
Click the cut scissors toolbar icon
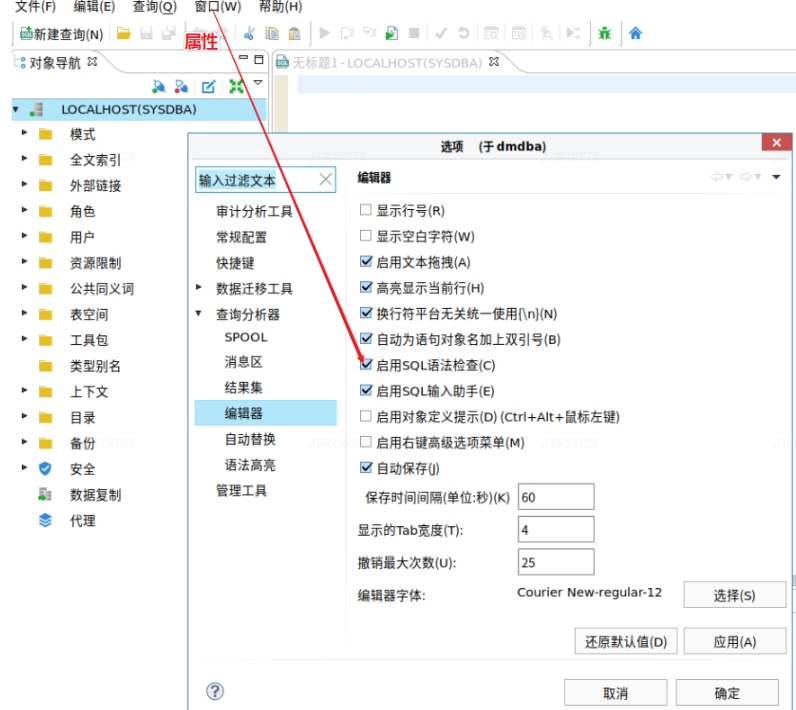249,33
